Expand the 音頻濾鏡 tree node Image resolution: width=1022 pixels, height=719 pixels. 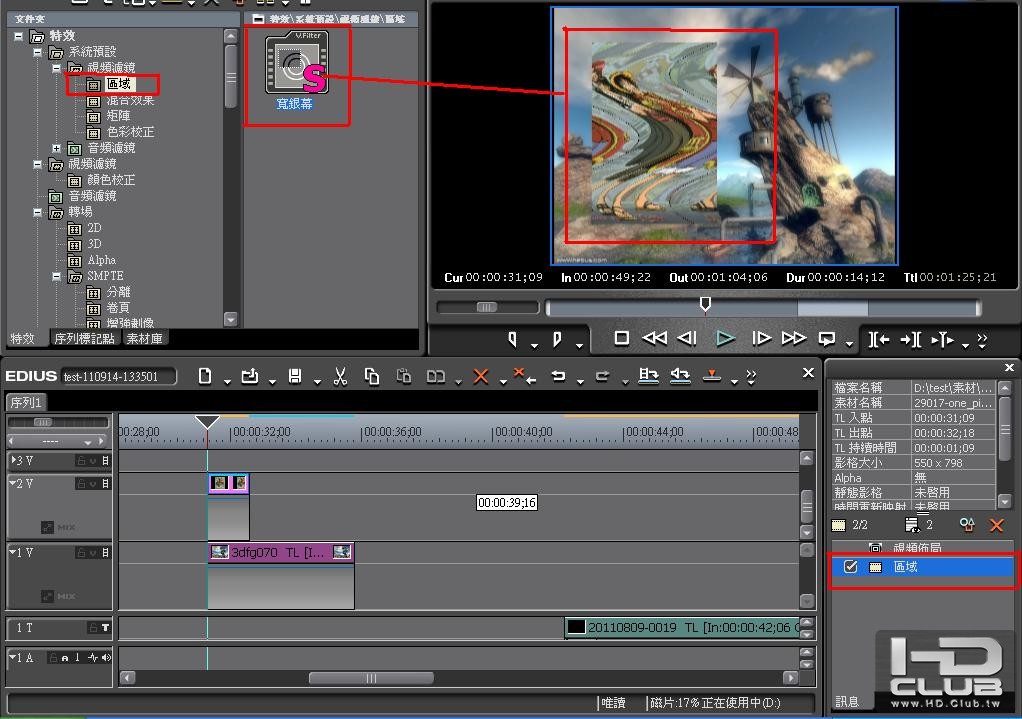57,148
